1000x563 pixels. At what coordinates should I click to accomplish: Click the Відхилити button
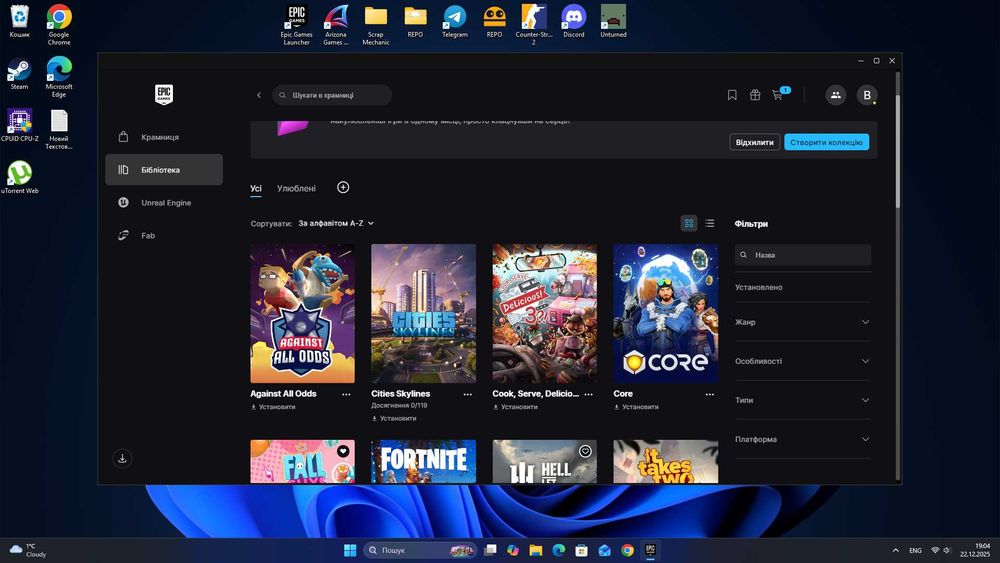point(754,142)
